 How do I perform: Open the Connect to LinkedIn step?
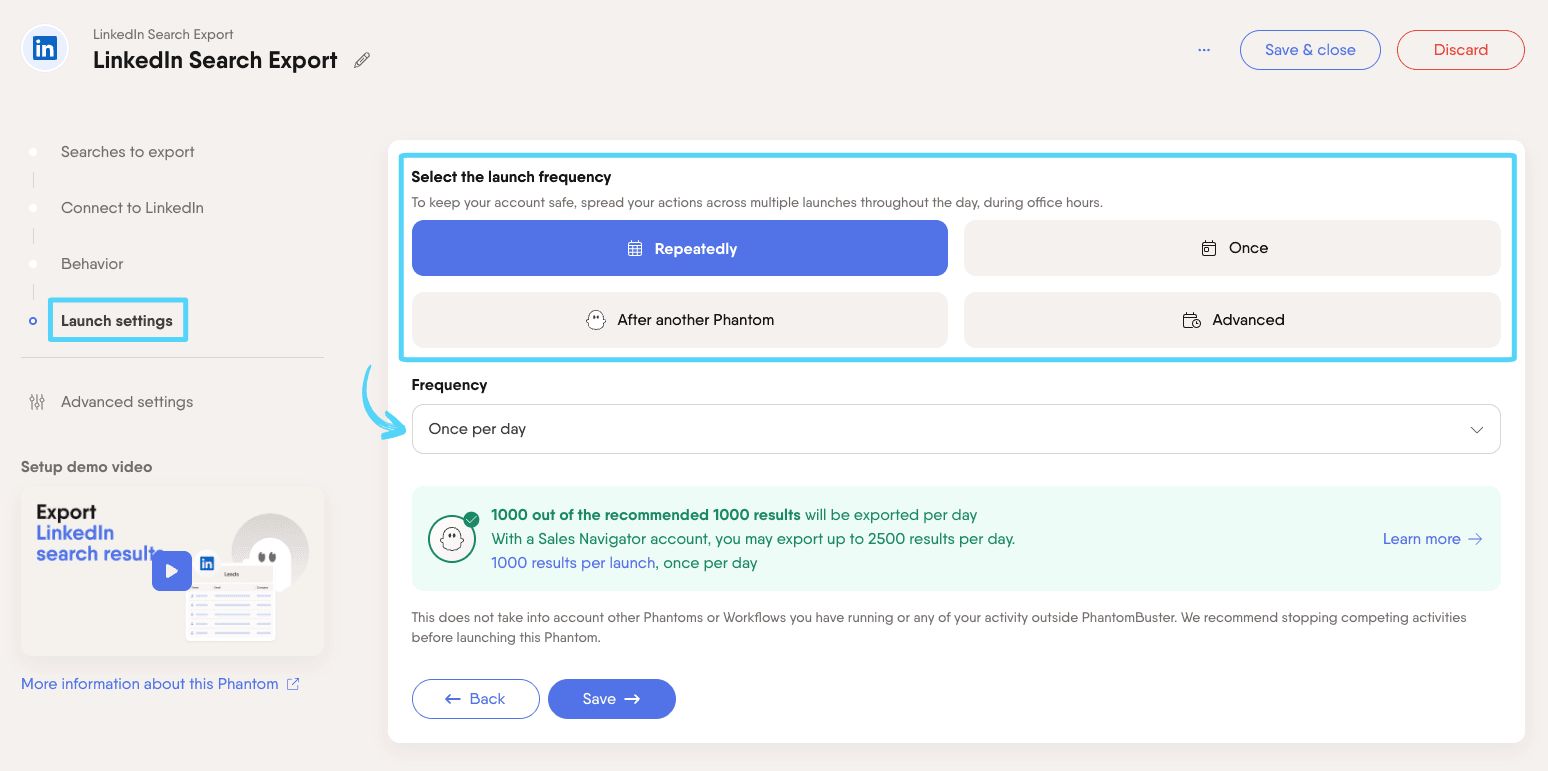point(132,208)
